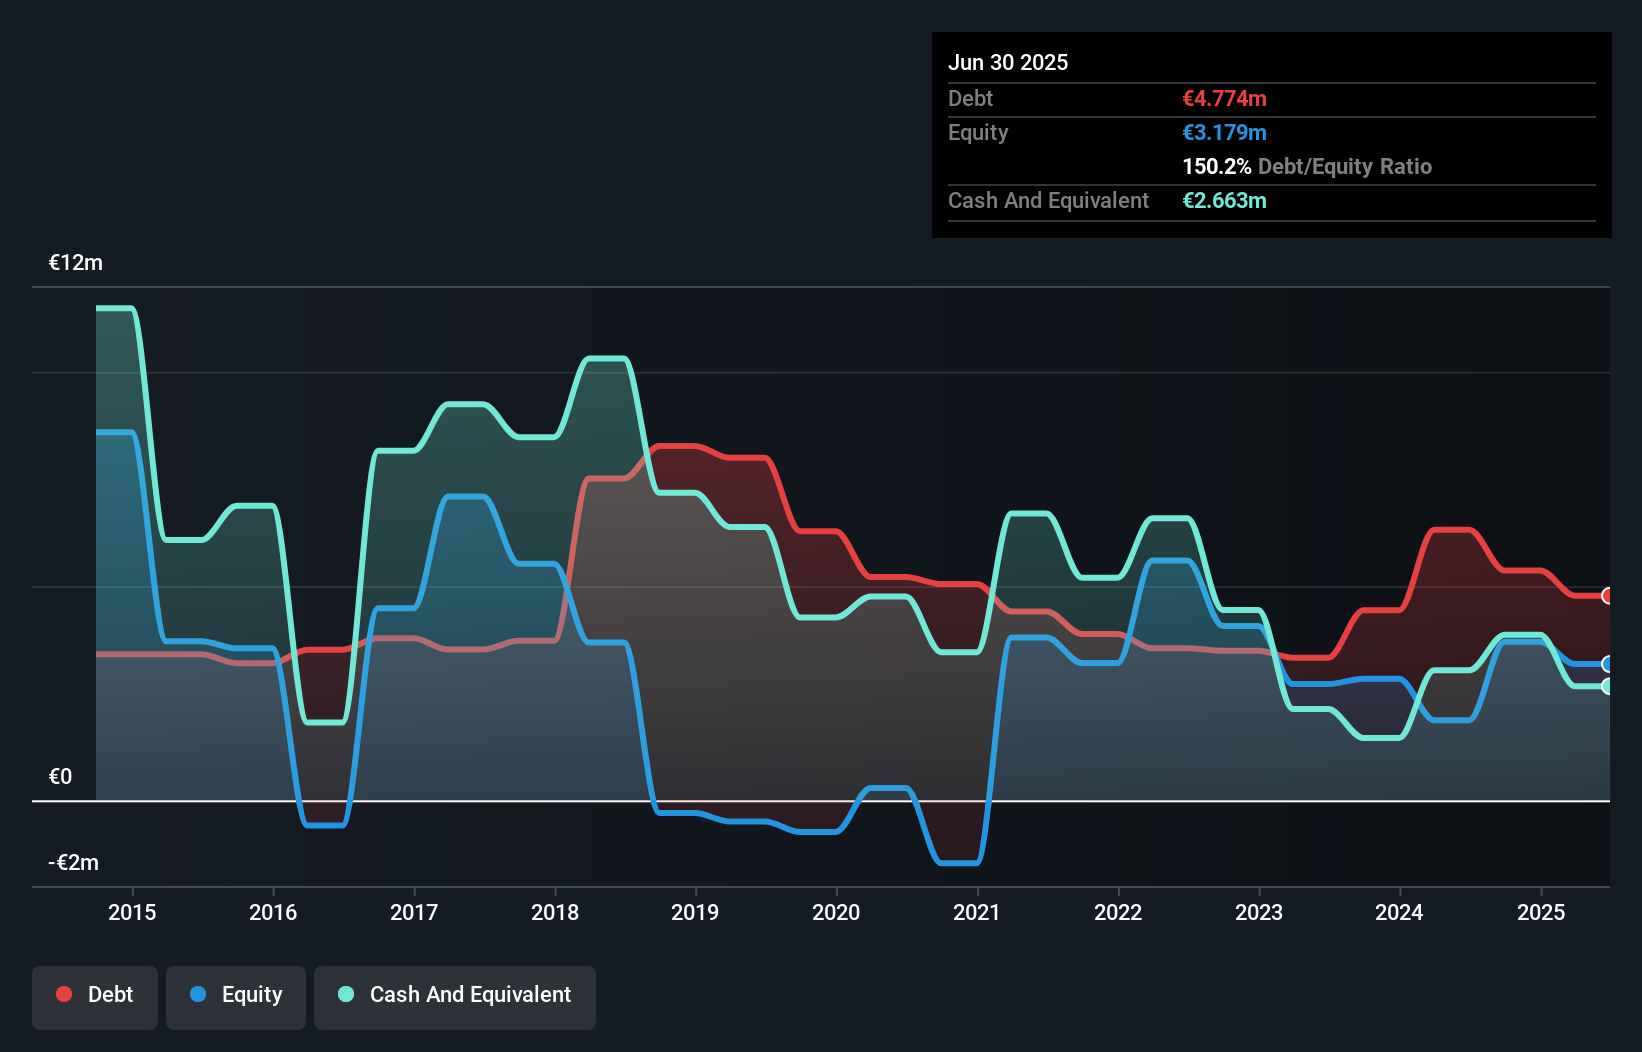Select the teal cash endpoint marker on chart edge
This screenshot has height=1052, width=1642.
click(x=1608, y=687)
